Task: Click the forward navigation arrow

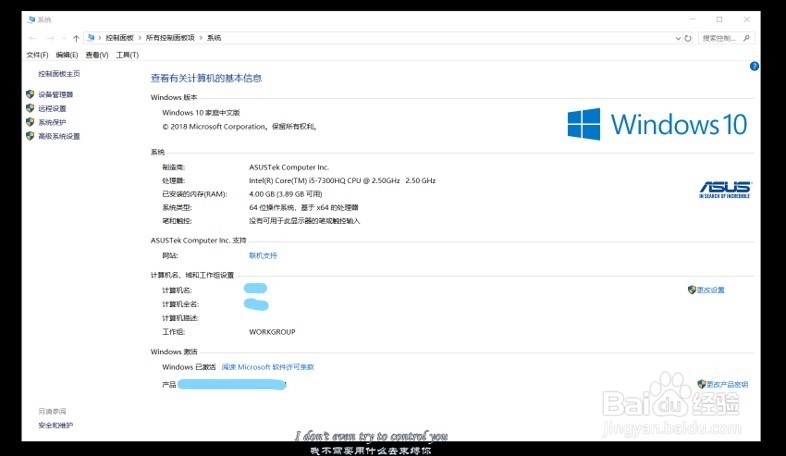Action: coord(50,38)
